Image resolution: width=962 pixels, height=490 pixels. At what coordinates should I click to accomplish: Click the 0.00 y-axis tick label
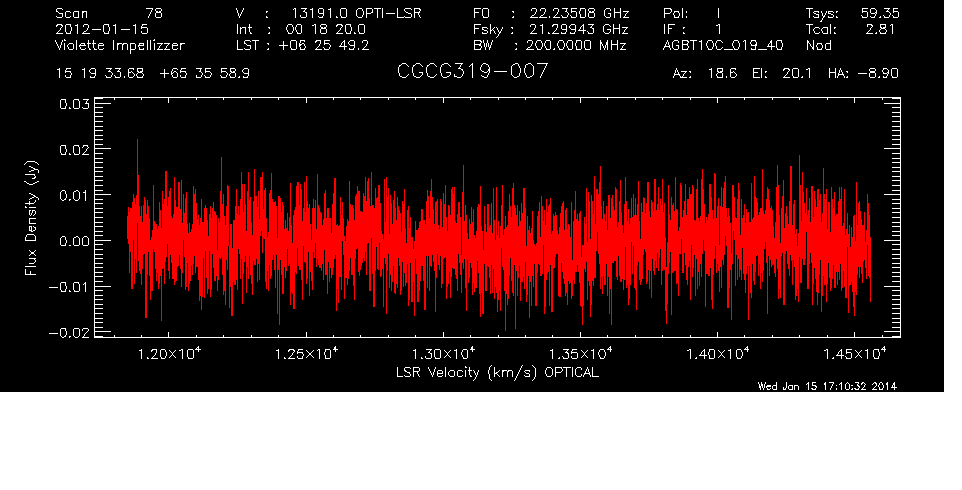point(74,241)
